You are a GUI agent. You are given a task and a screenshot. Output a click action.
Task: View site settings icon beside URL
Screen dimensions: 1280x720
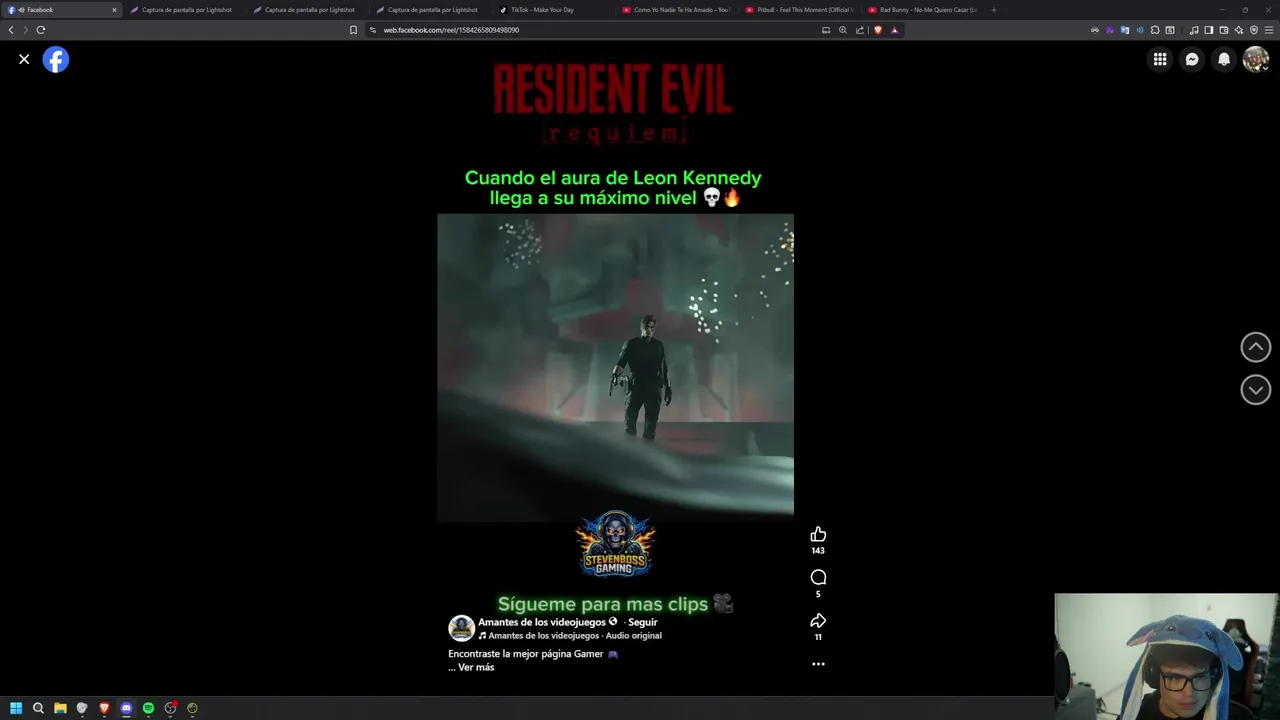click(x=373, y=30)
